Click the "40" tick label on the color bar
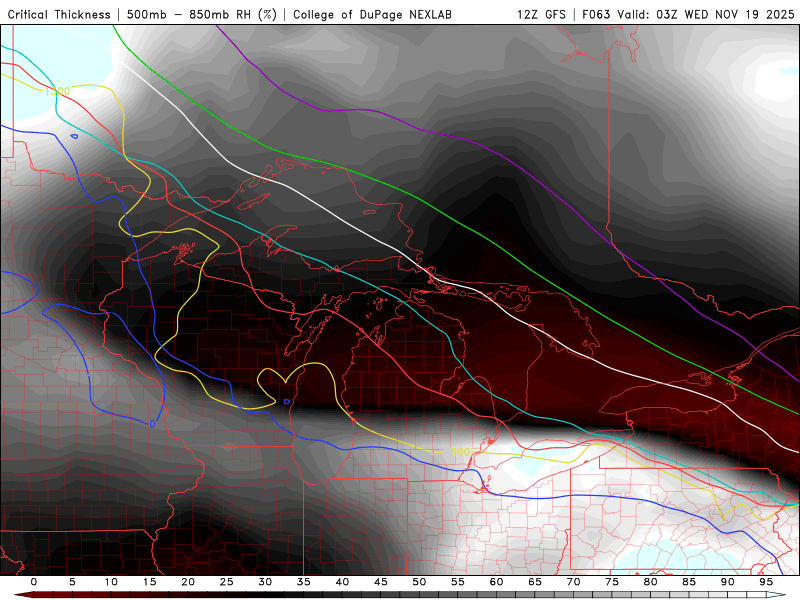The width and height of the screenshot is (800, 600). 342,582
